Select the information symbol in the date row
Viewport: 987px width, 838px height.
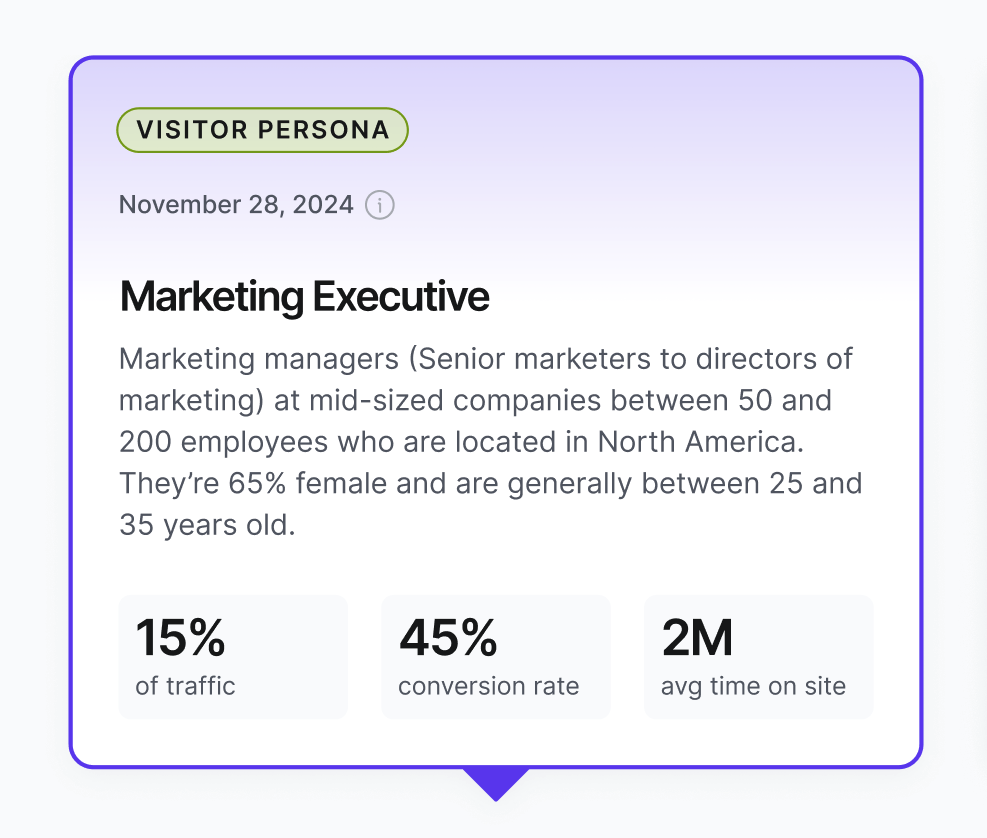(379, 205)
